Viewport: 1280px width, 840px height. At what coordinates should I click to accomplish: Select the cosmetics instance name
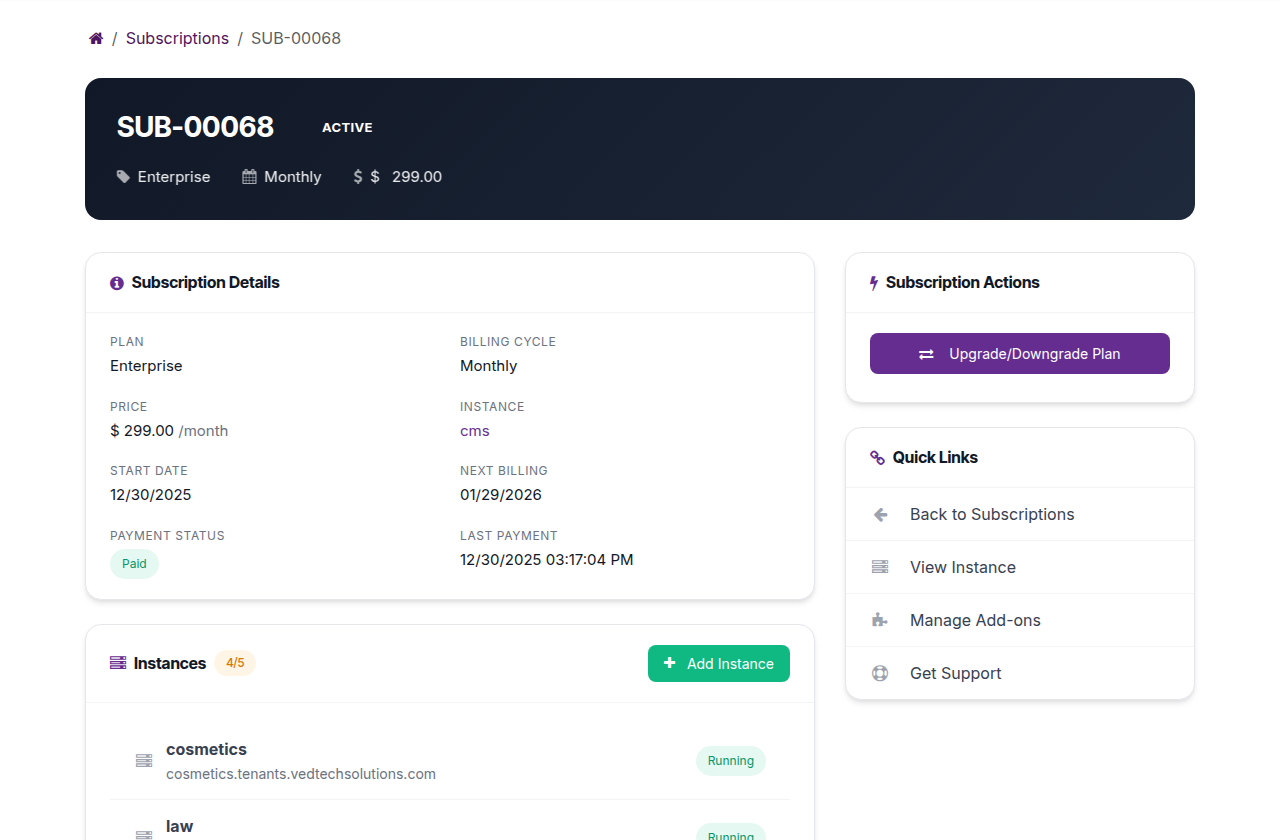click(x=206, y=749)
